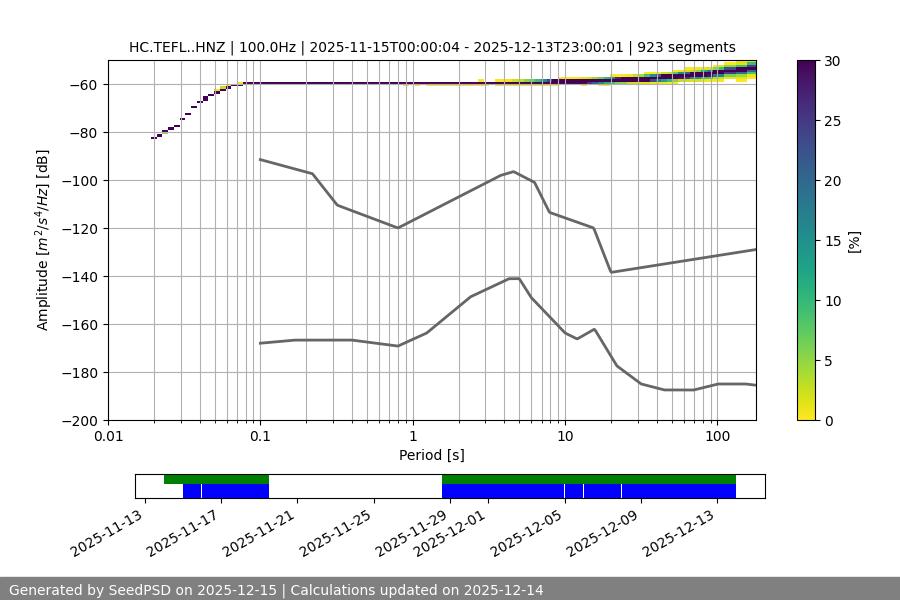Screen dimensions: 900x600
Task: Click the [%] colorbar axis label
Action: [x=853, y=241]
